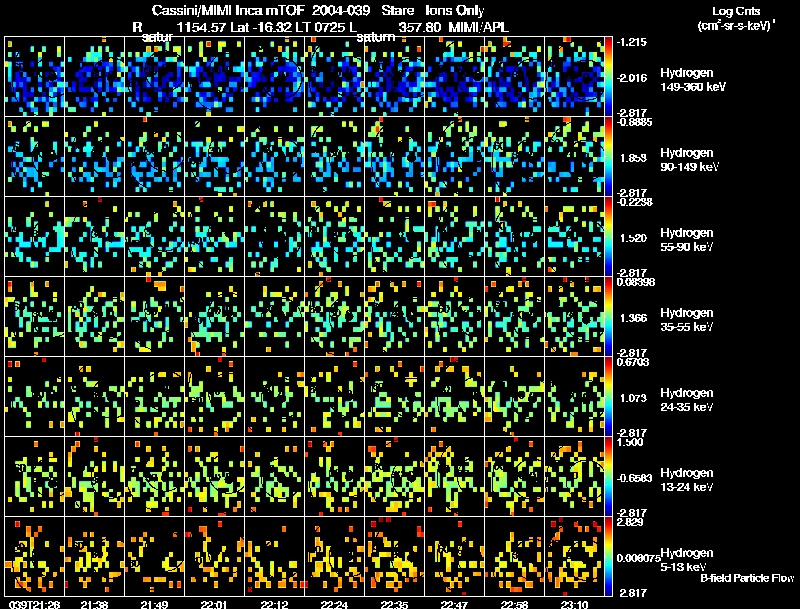Click the -2.016 colorbar value
This screenshot has width=800, height=609.
632,78
